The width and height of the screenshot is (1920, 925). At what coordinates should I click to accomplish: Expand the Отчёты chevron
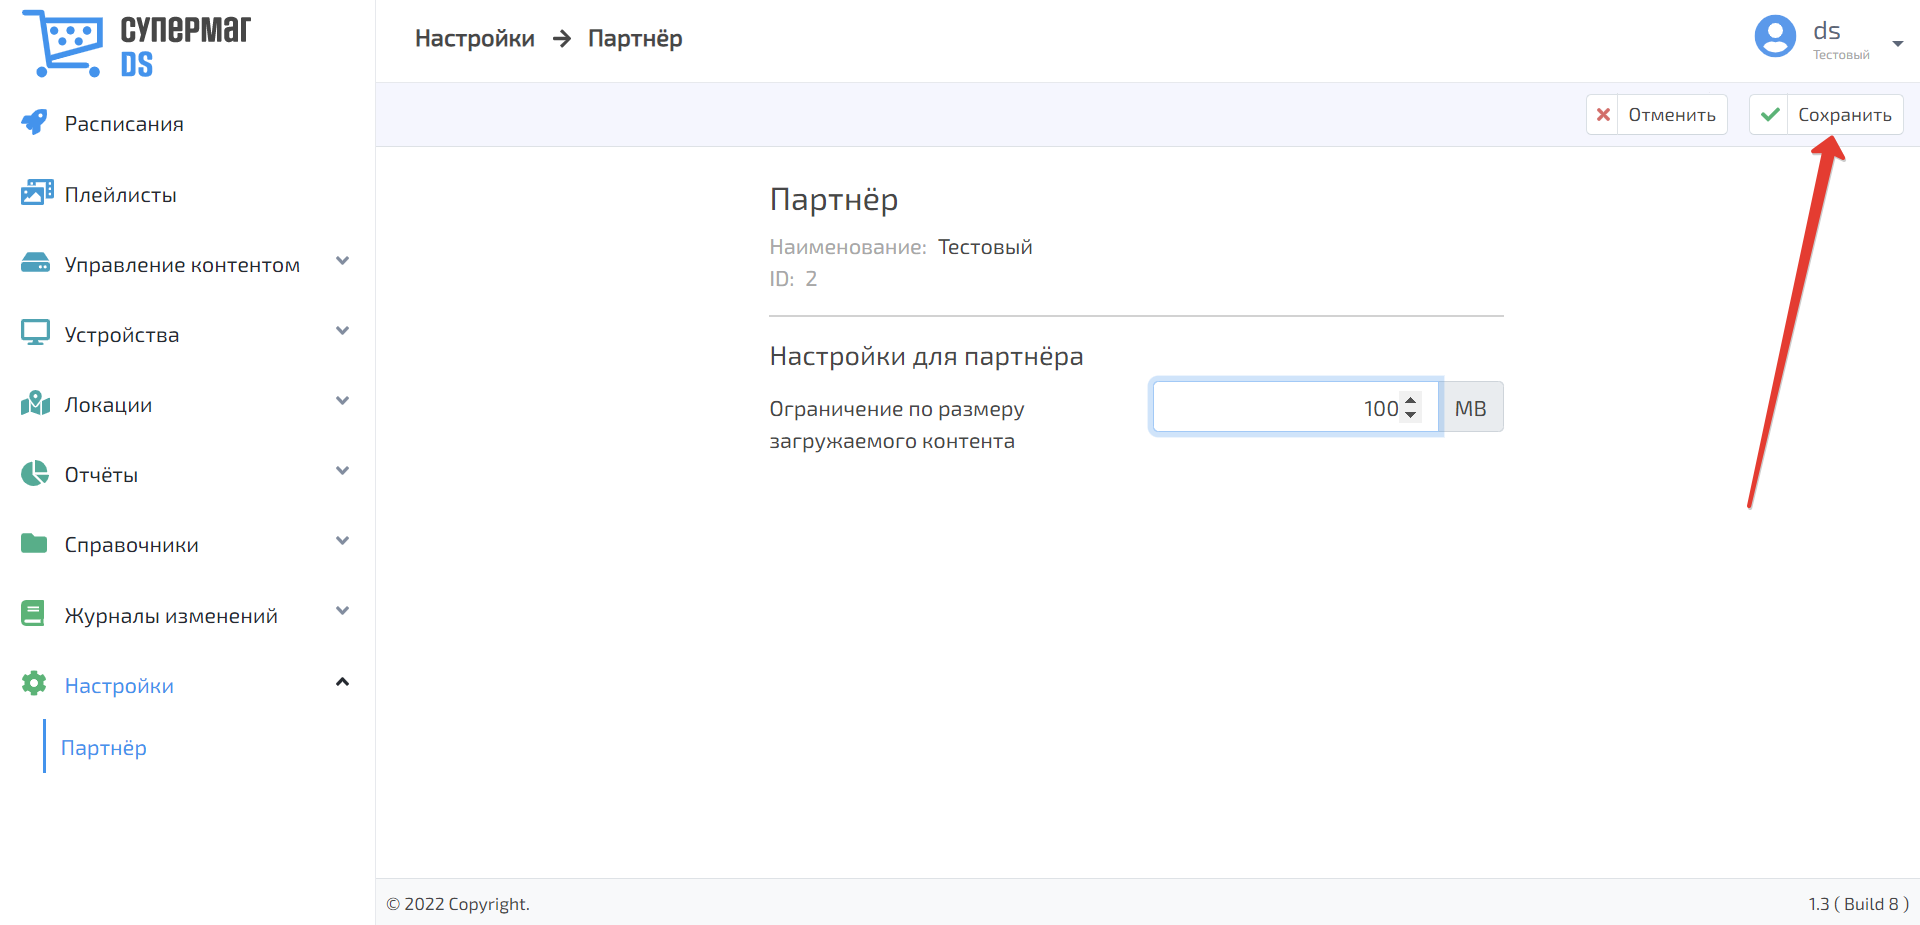342,471
